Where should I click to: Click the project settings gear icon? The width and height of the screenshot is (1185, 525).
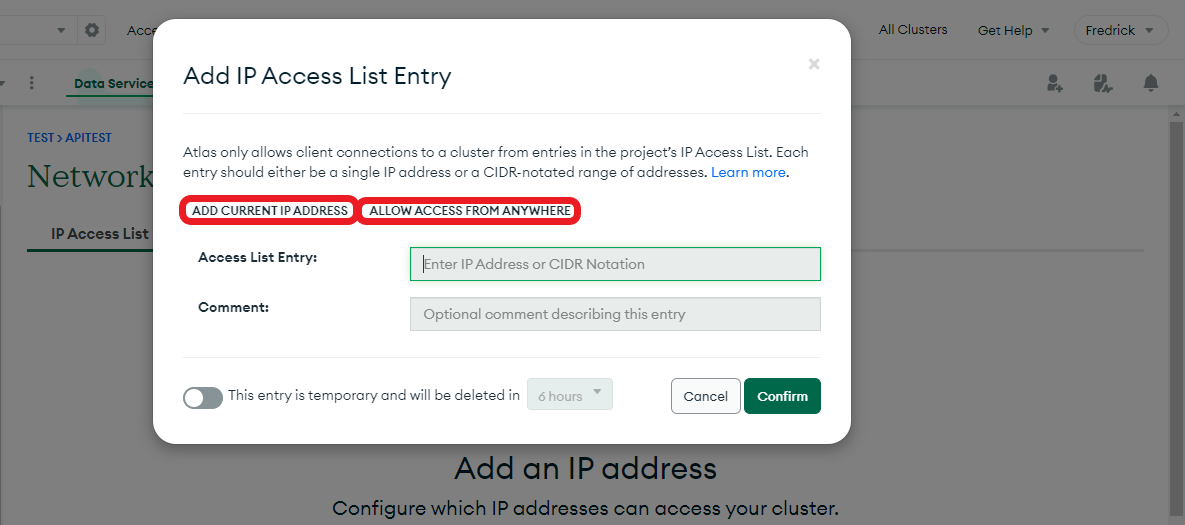[x=92, y=30]
